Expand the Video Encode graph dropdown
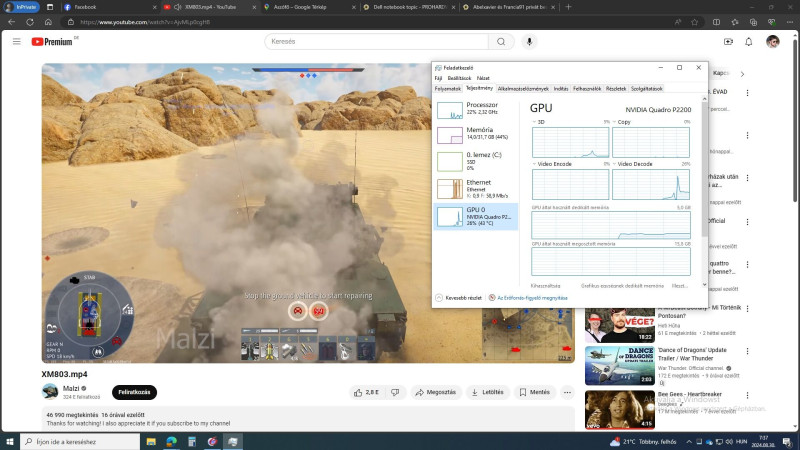 (x=534, y=164)
